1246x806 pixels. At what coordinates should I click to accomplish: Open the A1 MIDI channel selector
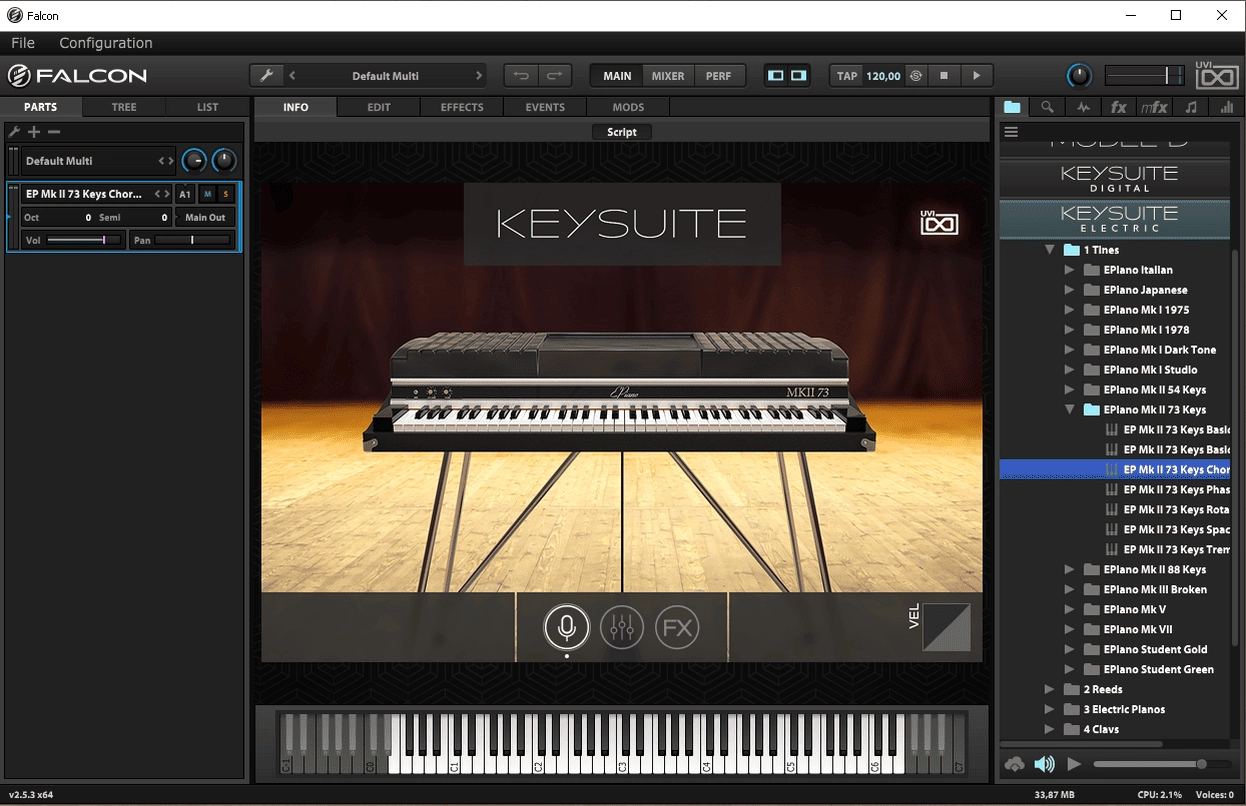coord(185,194)
